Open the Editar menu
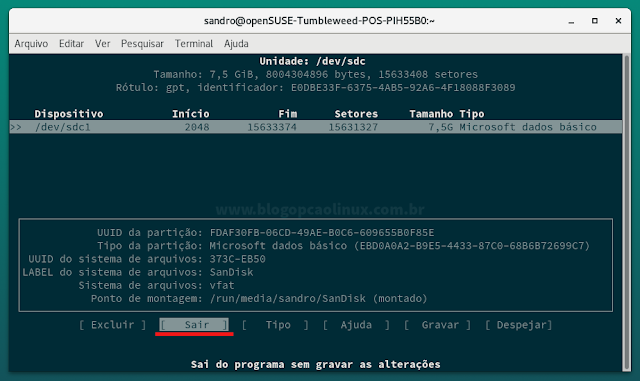The height and width of the screenshot is (381, 640). [71, 44]
